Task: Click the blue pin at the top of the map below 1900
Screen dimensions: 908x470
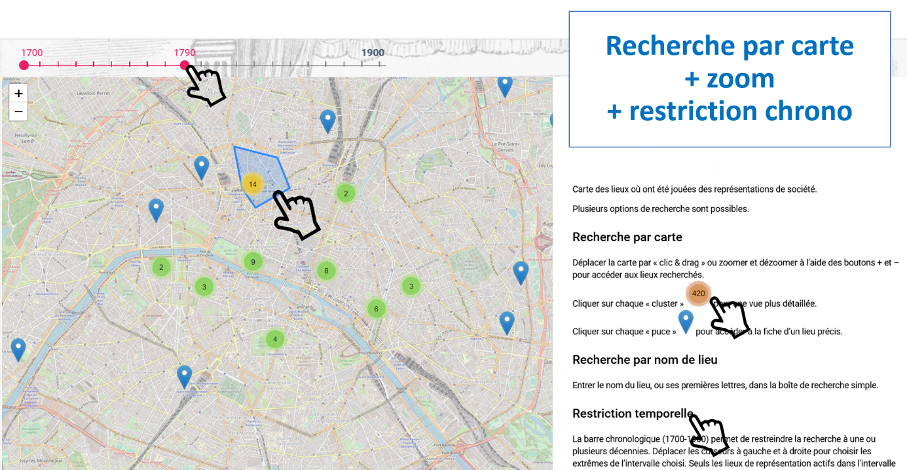Action: (505, 85)
